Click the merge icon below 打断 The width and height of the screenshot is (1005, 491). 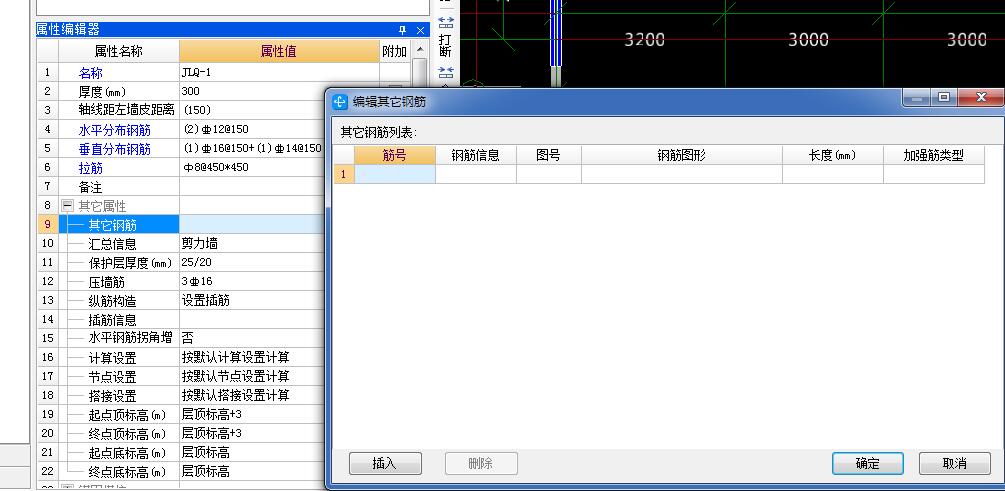pyautogui.click(x=445, y=72)
